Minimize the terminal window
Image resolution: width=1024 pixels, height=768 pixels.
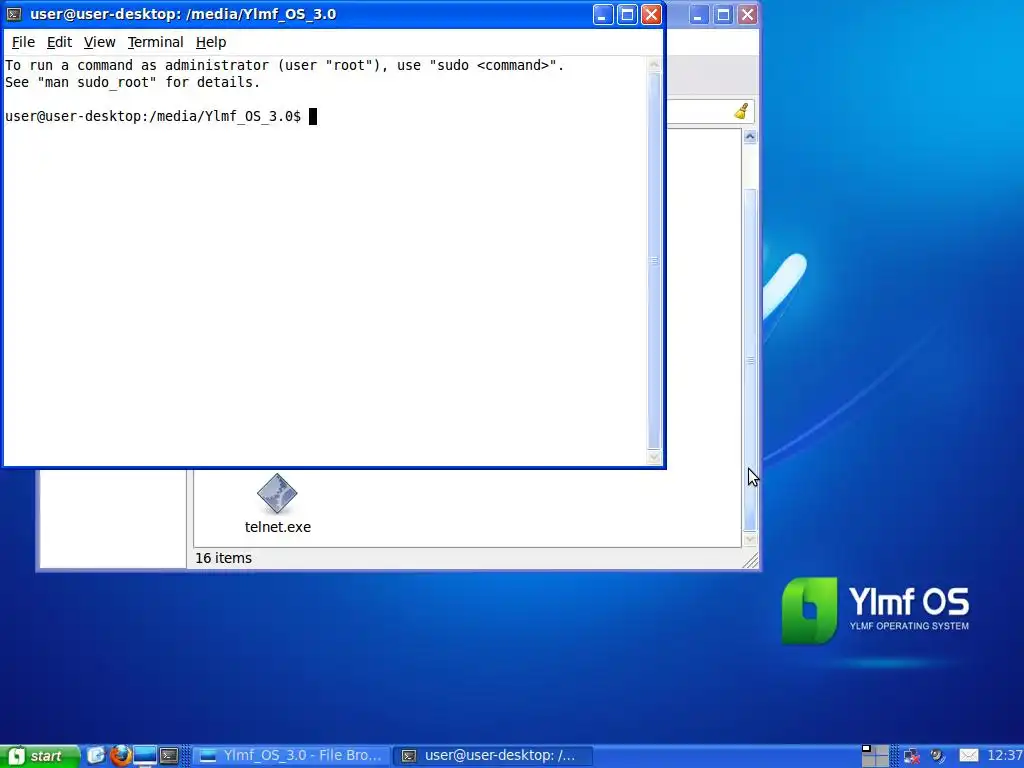pos(603,14)
